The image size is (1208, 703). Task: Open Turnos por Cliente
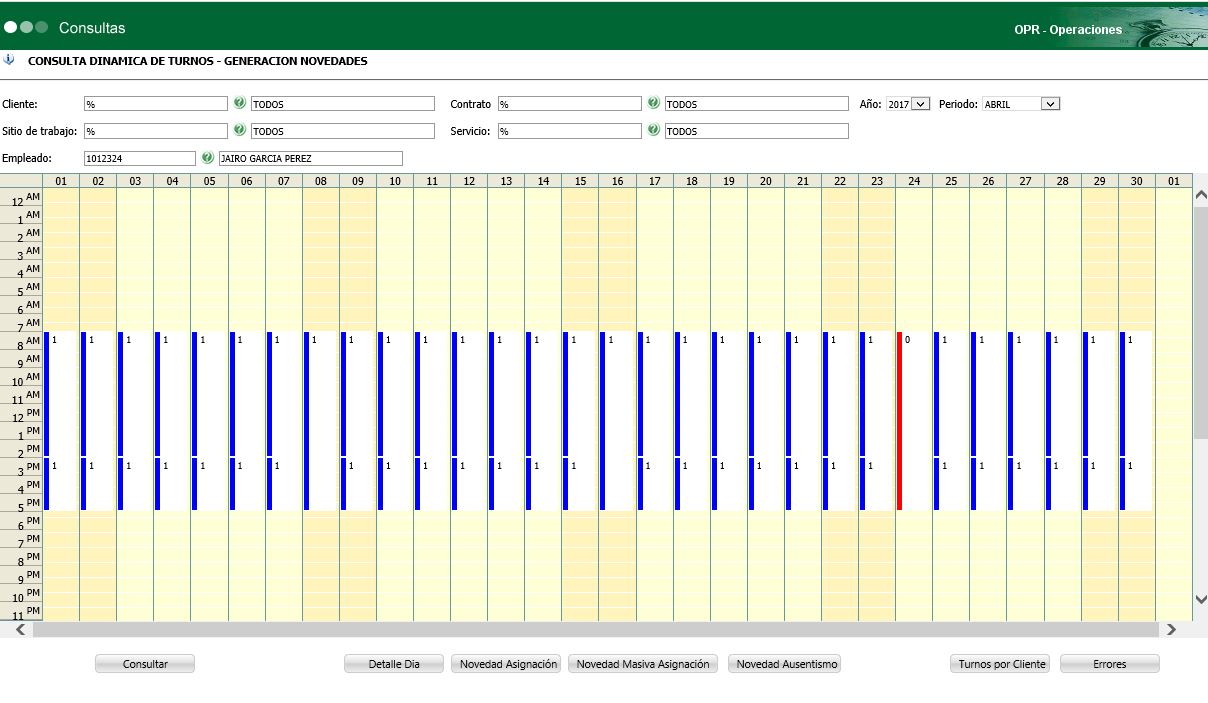pos(1000,664)
